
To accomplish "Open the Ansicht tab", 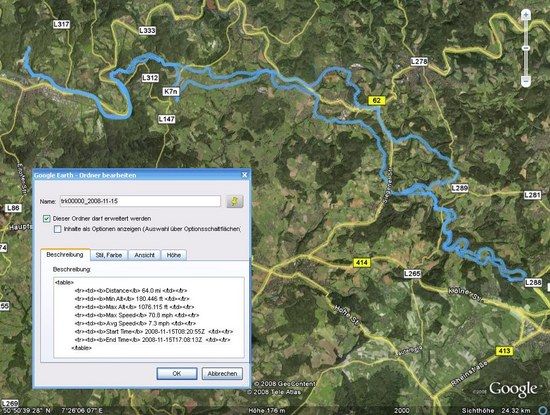I will (x=144, y=255).
